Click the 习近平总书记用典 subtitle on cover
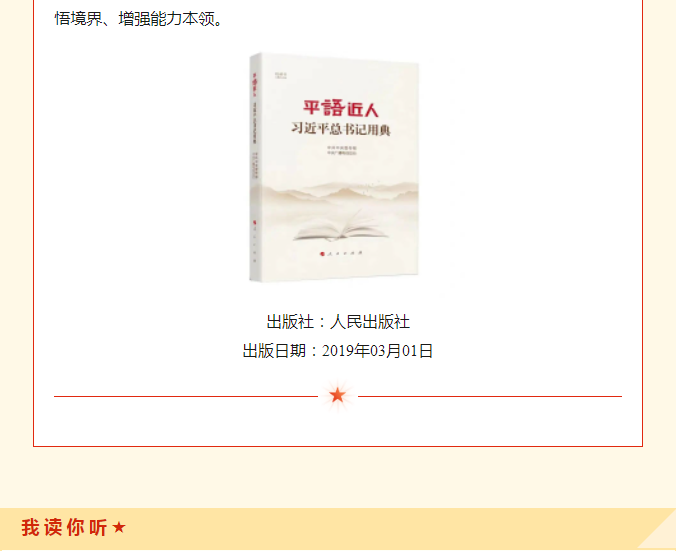The width and height of the screenshot is (676, 551). click(x=341, y=129)
